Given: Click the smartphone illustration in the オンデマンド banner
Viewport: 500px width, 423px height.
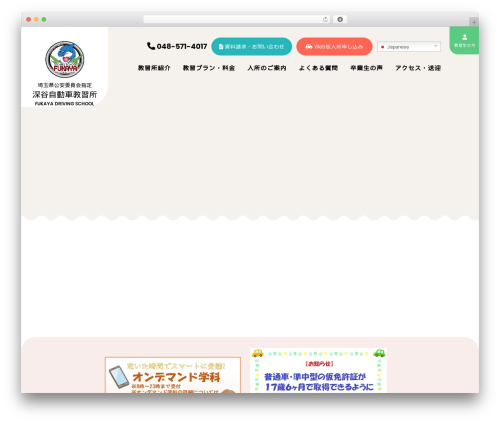Looking at the screenshot, I should point(119,377).
